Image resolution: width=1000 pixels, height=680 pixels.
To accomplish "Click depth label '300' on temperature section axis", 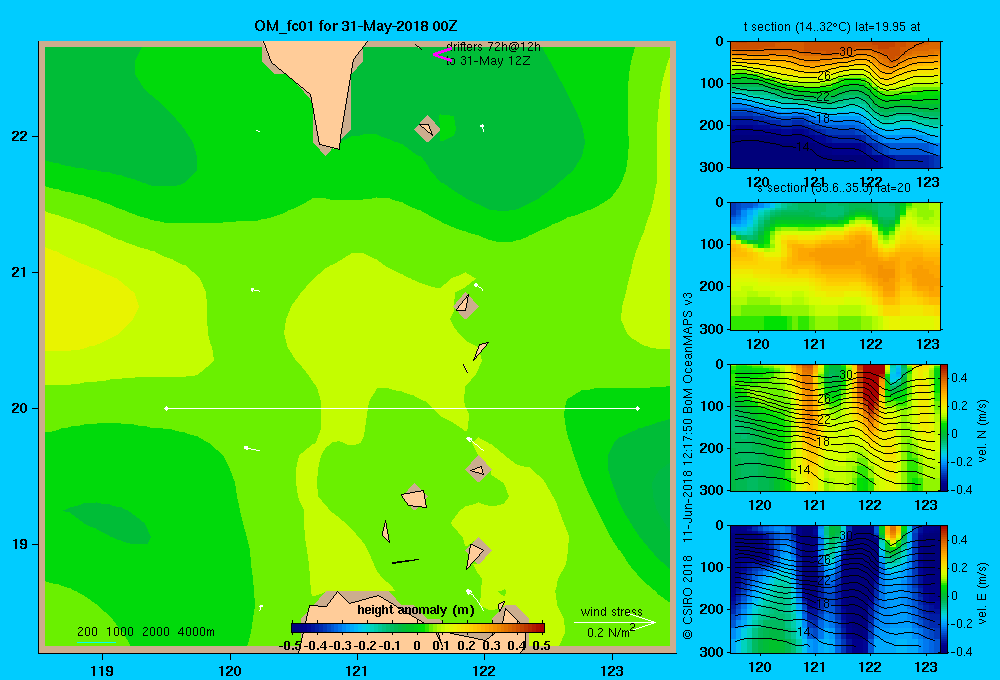I will pyautogui.click(x=712, y=167).
